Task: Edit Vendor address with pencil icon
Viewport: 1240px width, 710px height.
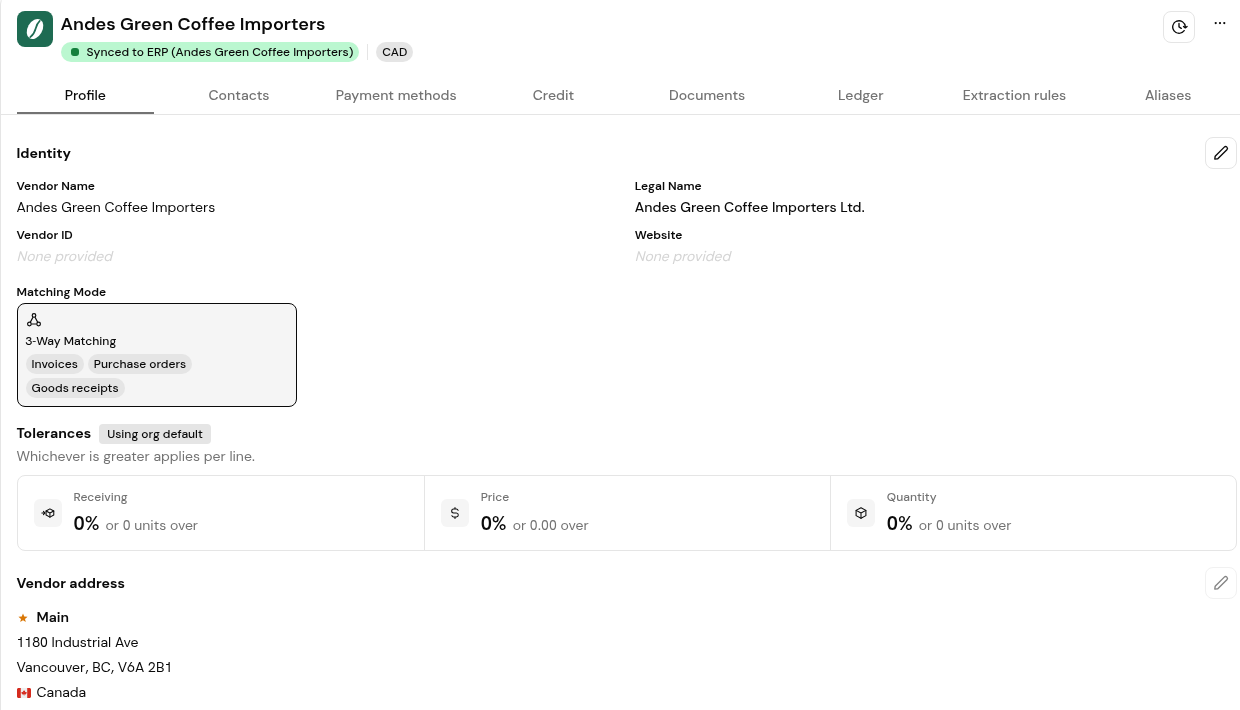Action: pos(1221,583)
